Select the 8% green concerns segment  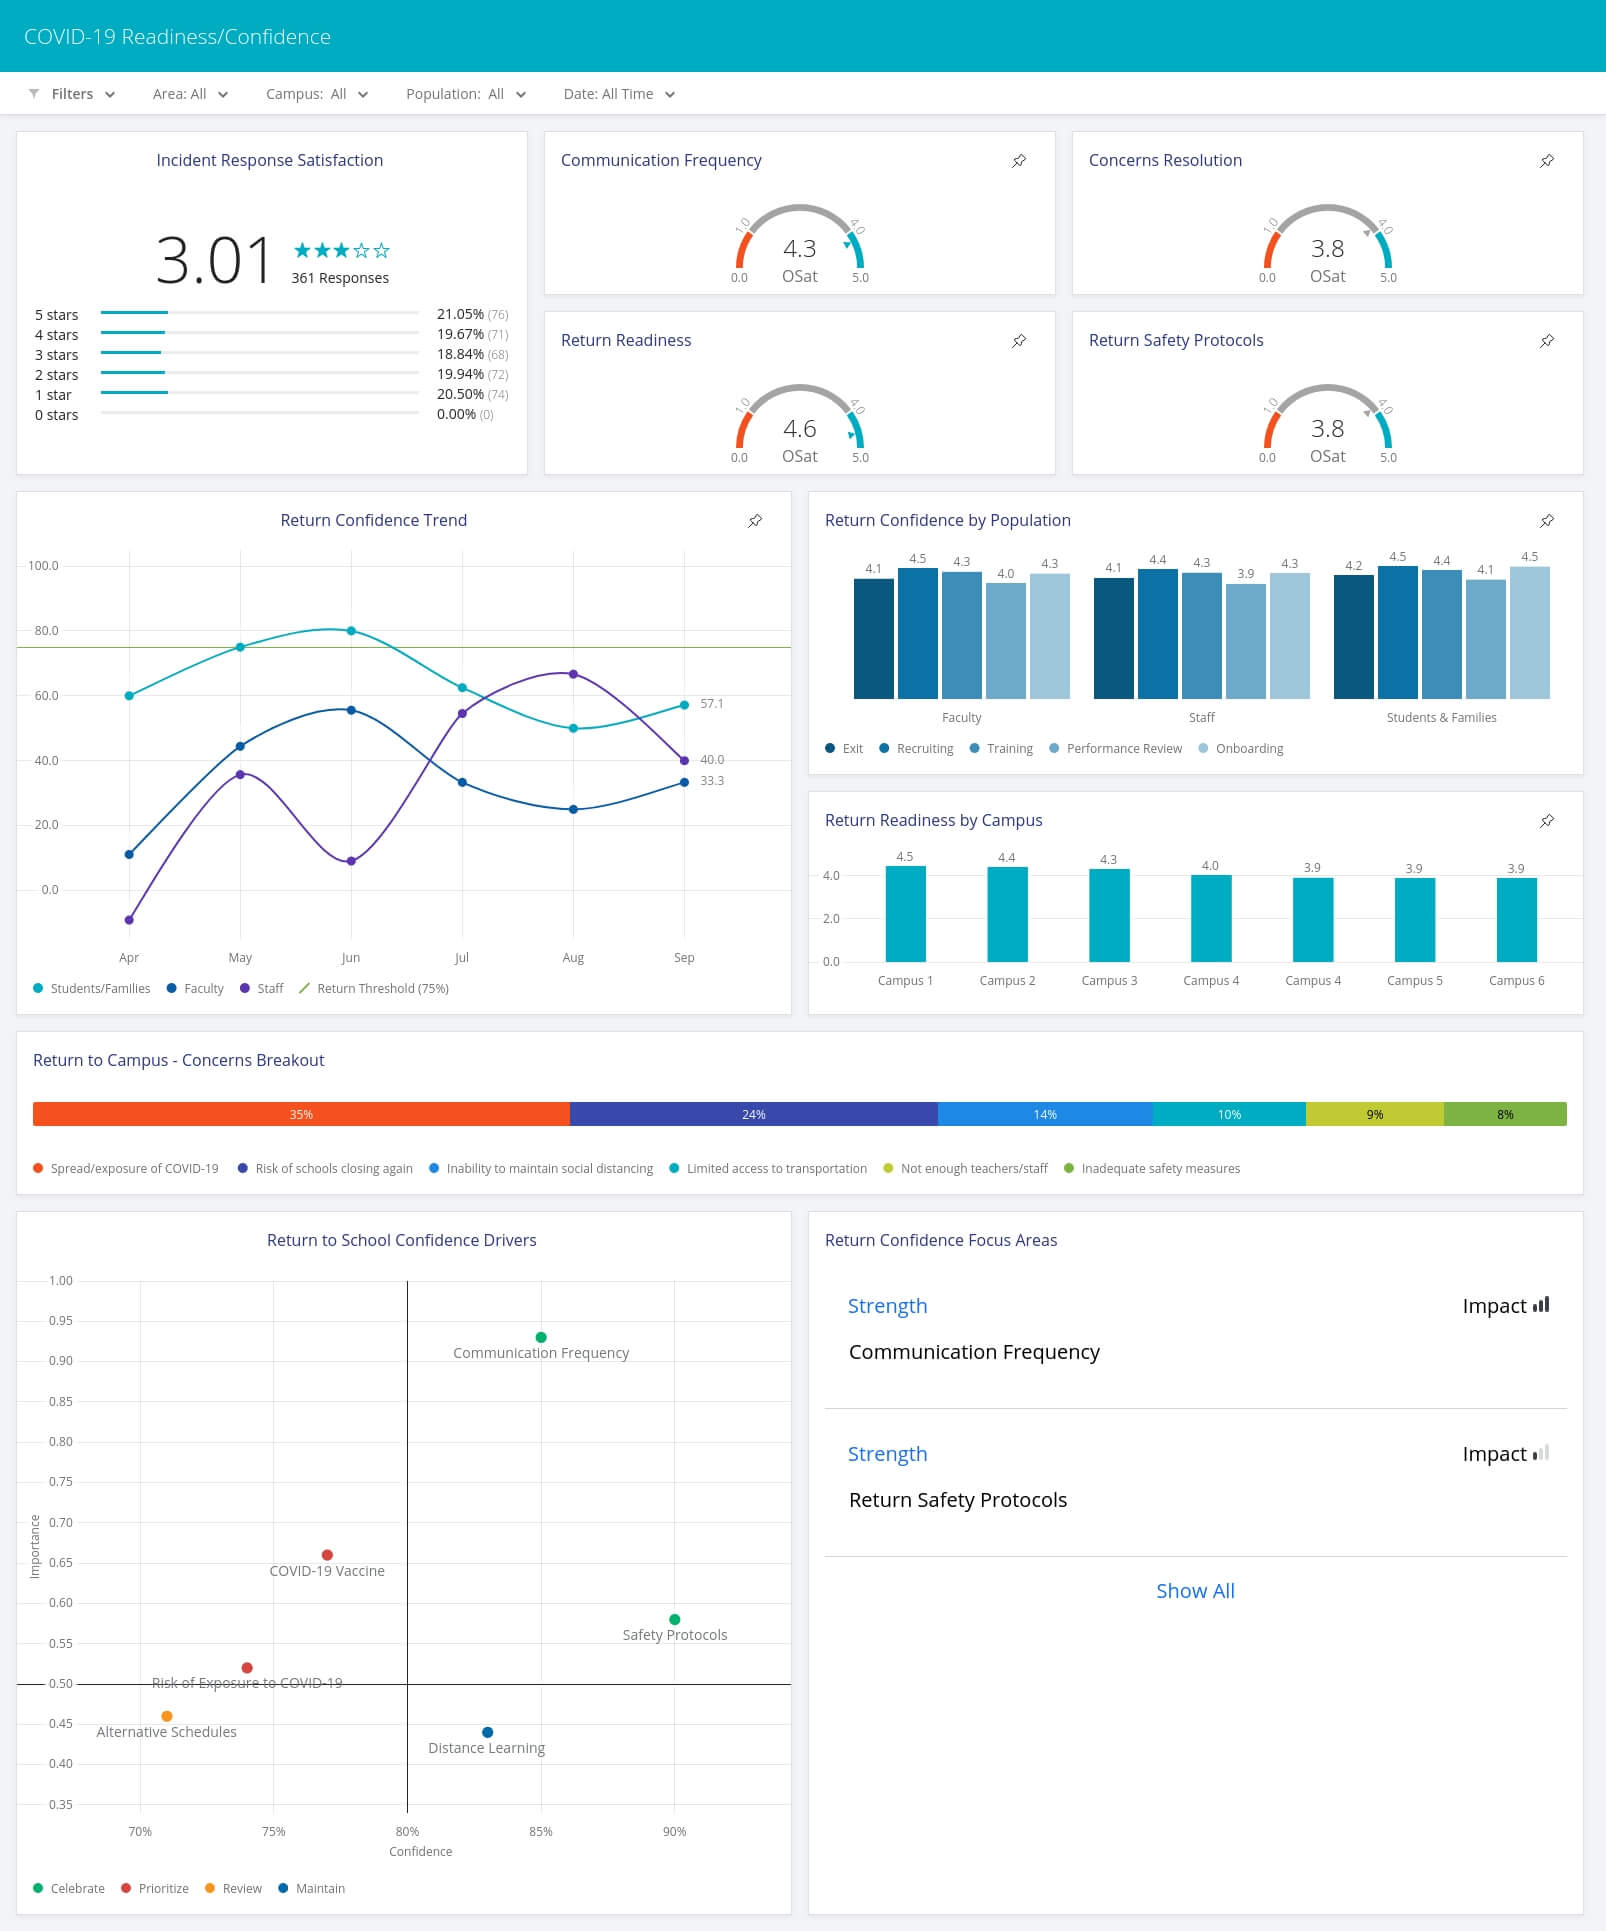1505,1114
